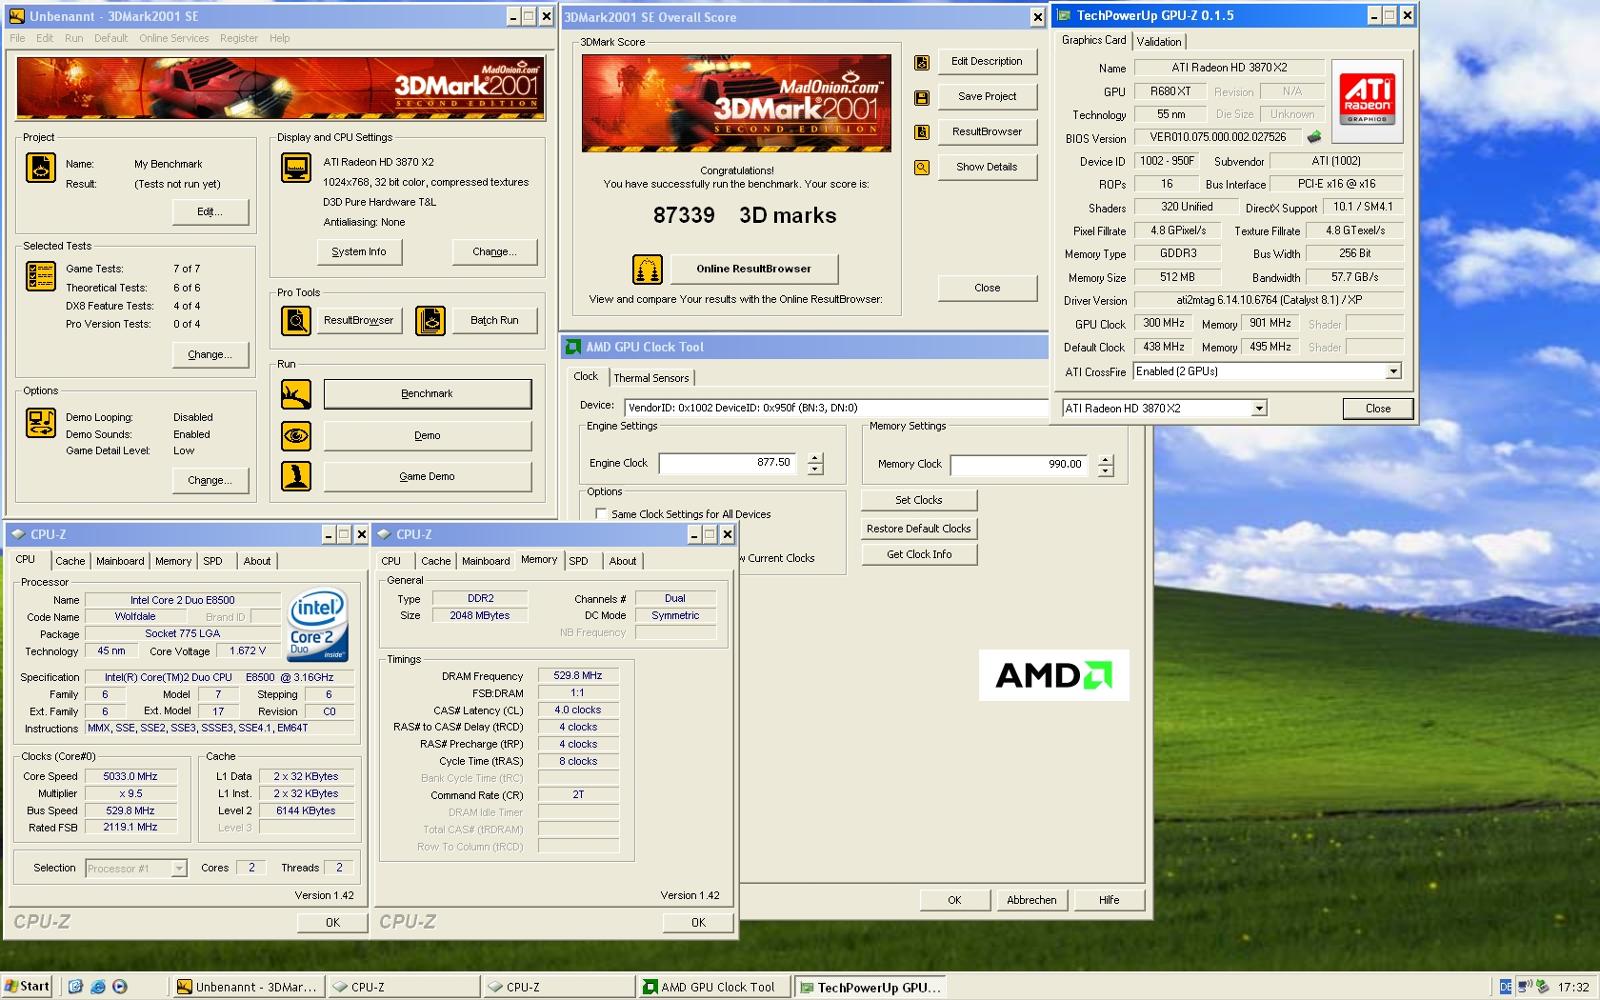
Task: Click the Intel Core 2 Duo logo in CPU-Z
Action: (x=318, y=625)
